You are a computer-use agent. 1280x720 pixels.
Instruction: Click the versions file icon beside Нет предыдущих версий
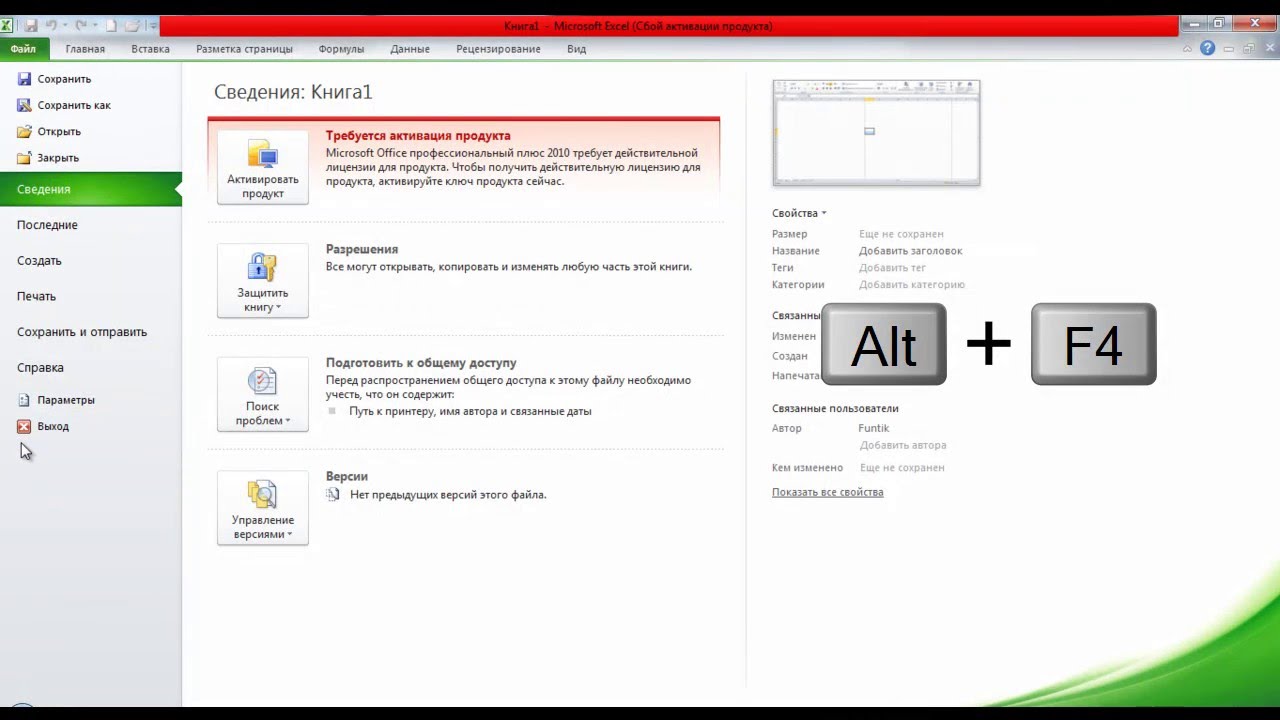click(x=333, y=494)
